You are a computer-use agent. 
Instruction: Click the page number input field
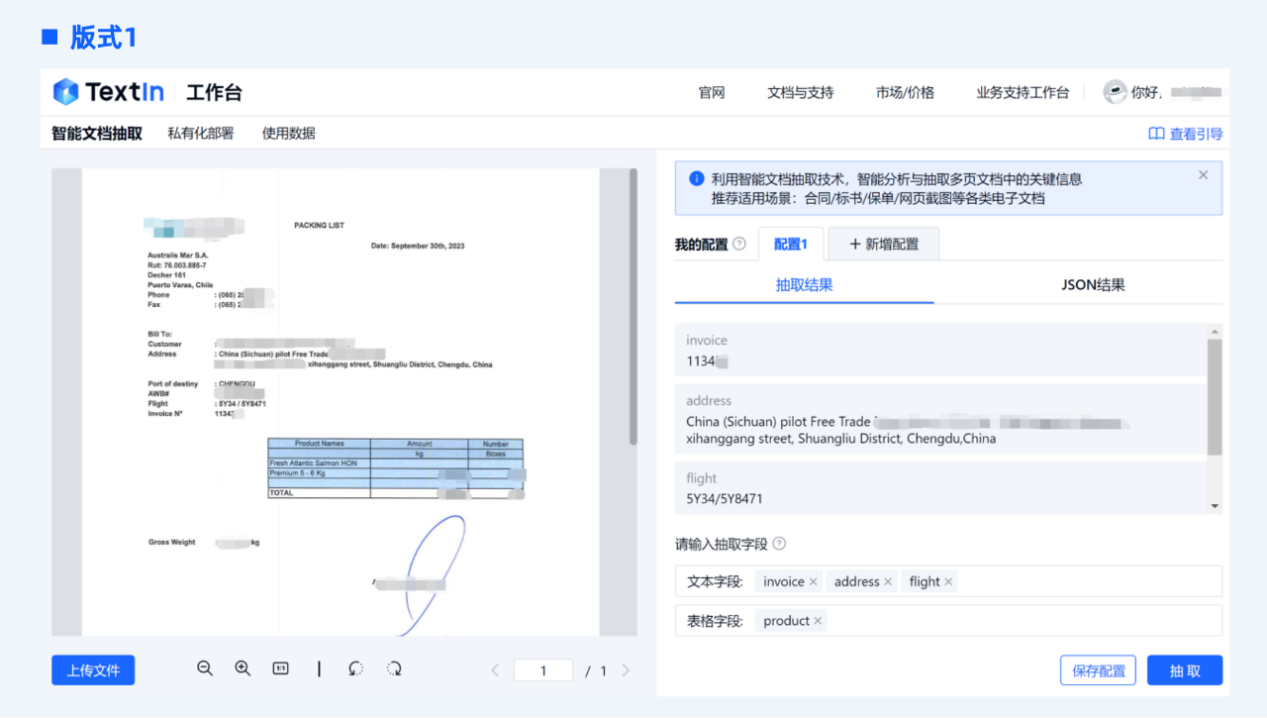click(x=543, y=671)
